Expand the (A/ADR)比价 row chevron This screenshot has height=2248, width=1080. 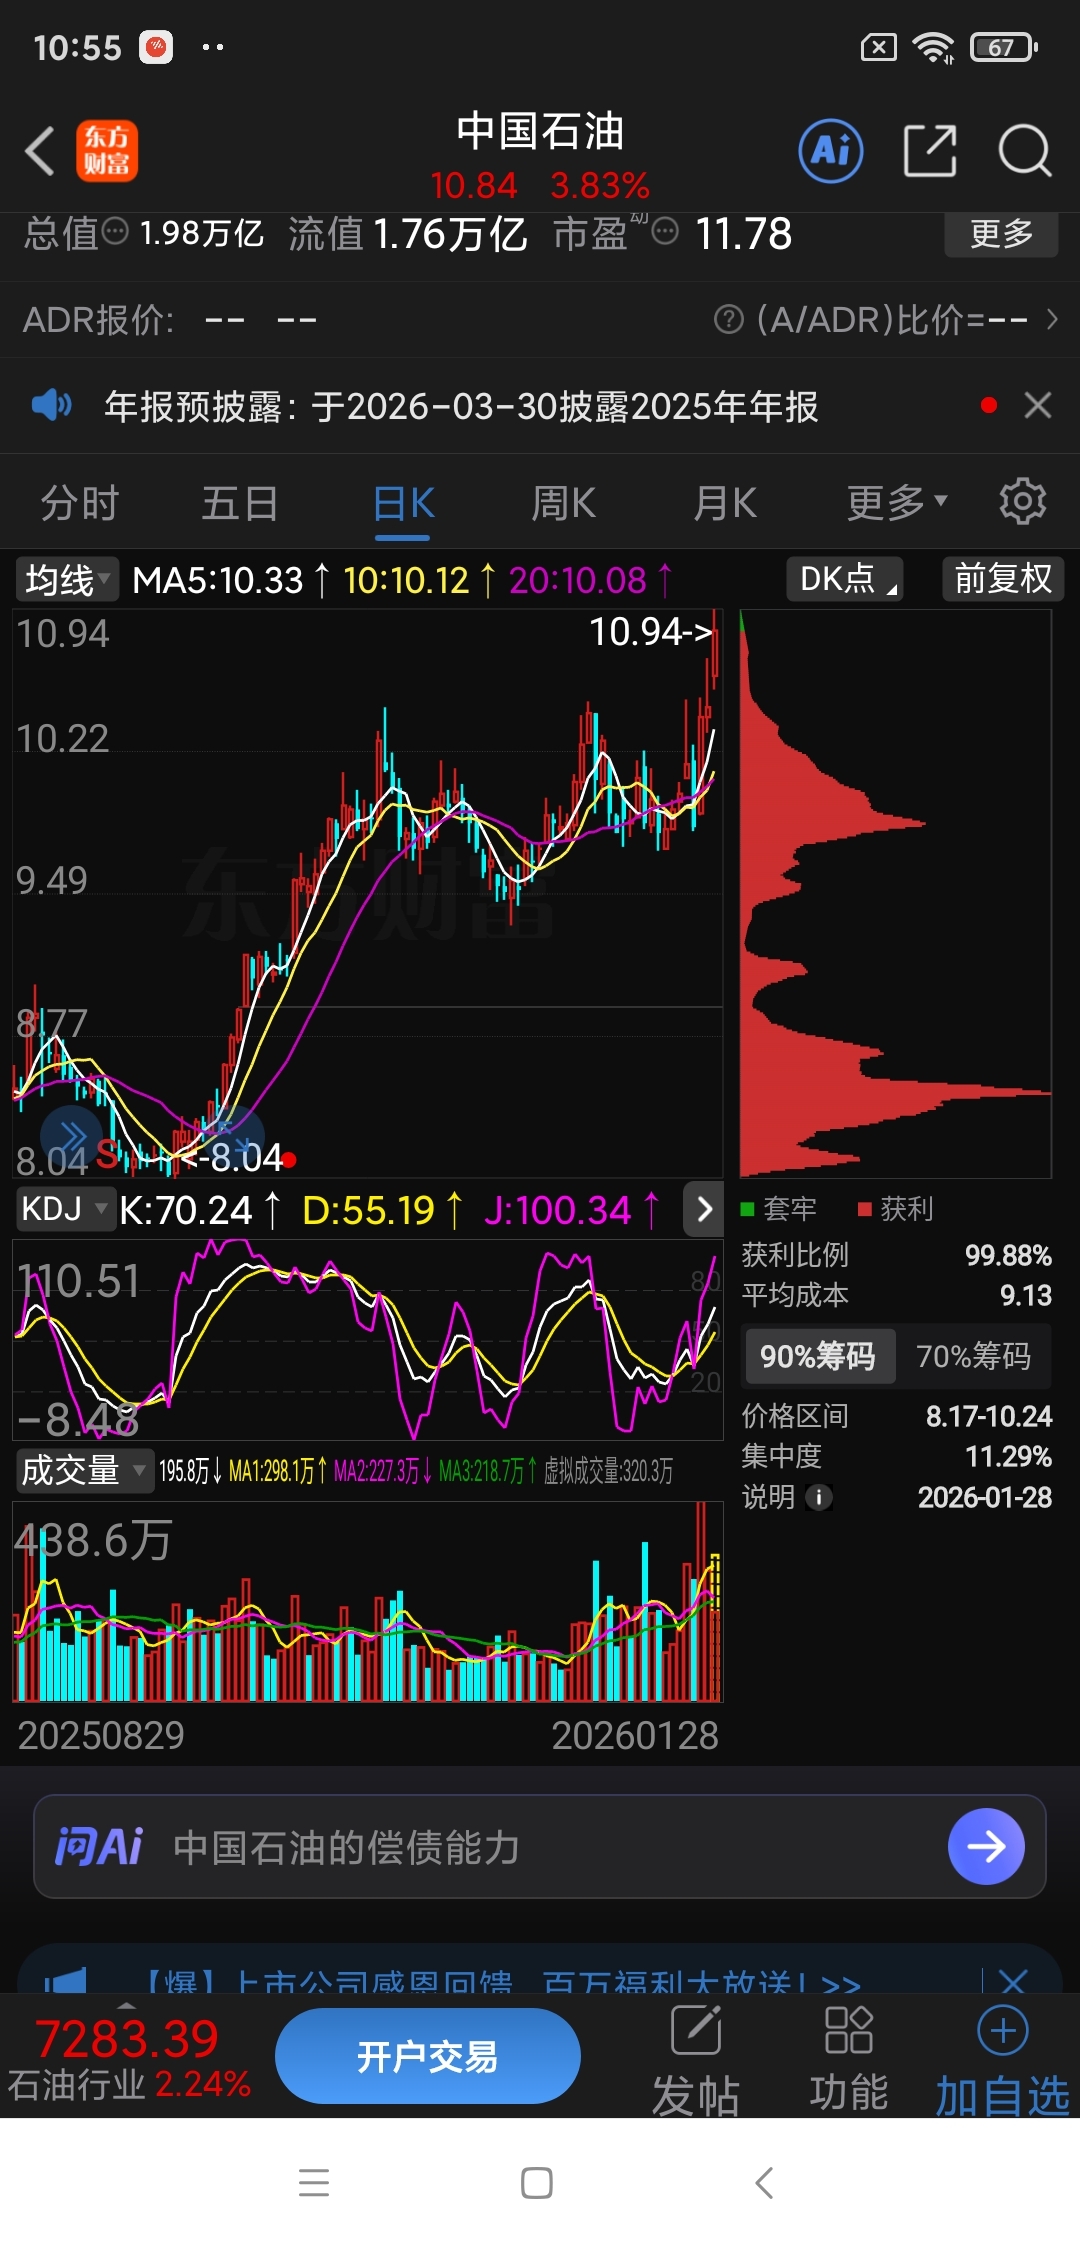tap(1051, 320)
